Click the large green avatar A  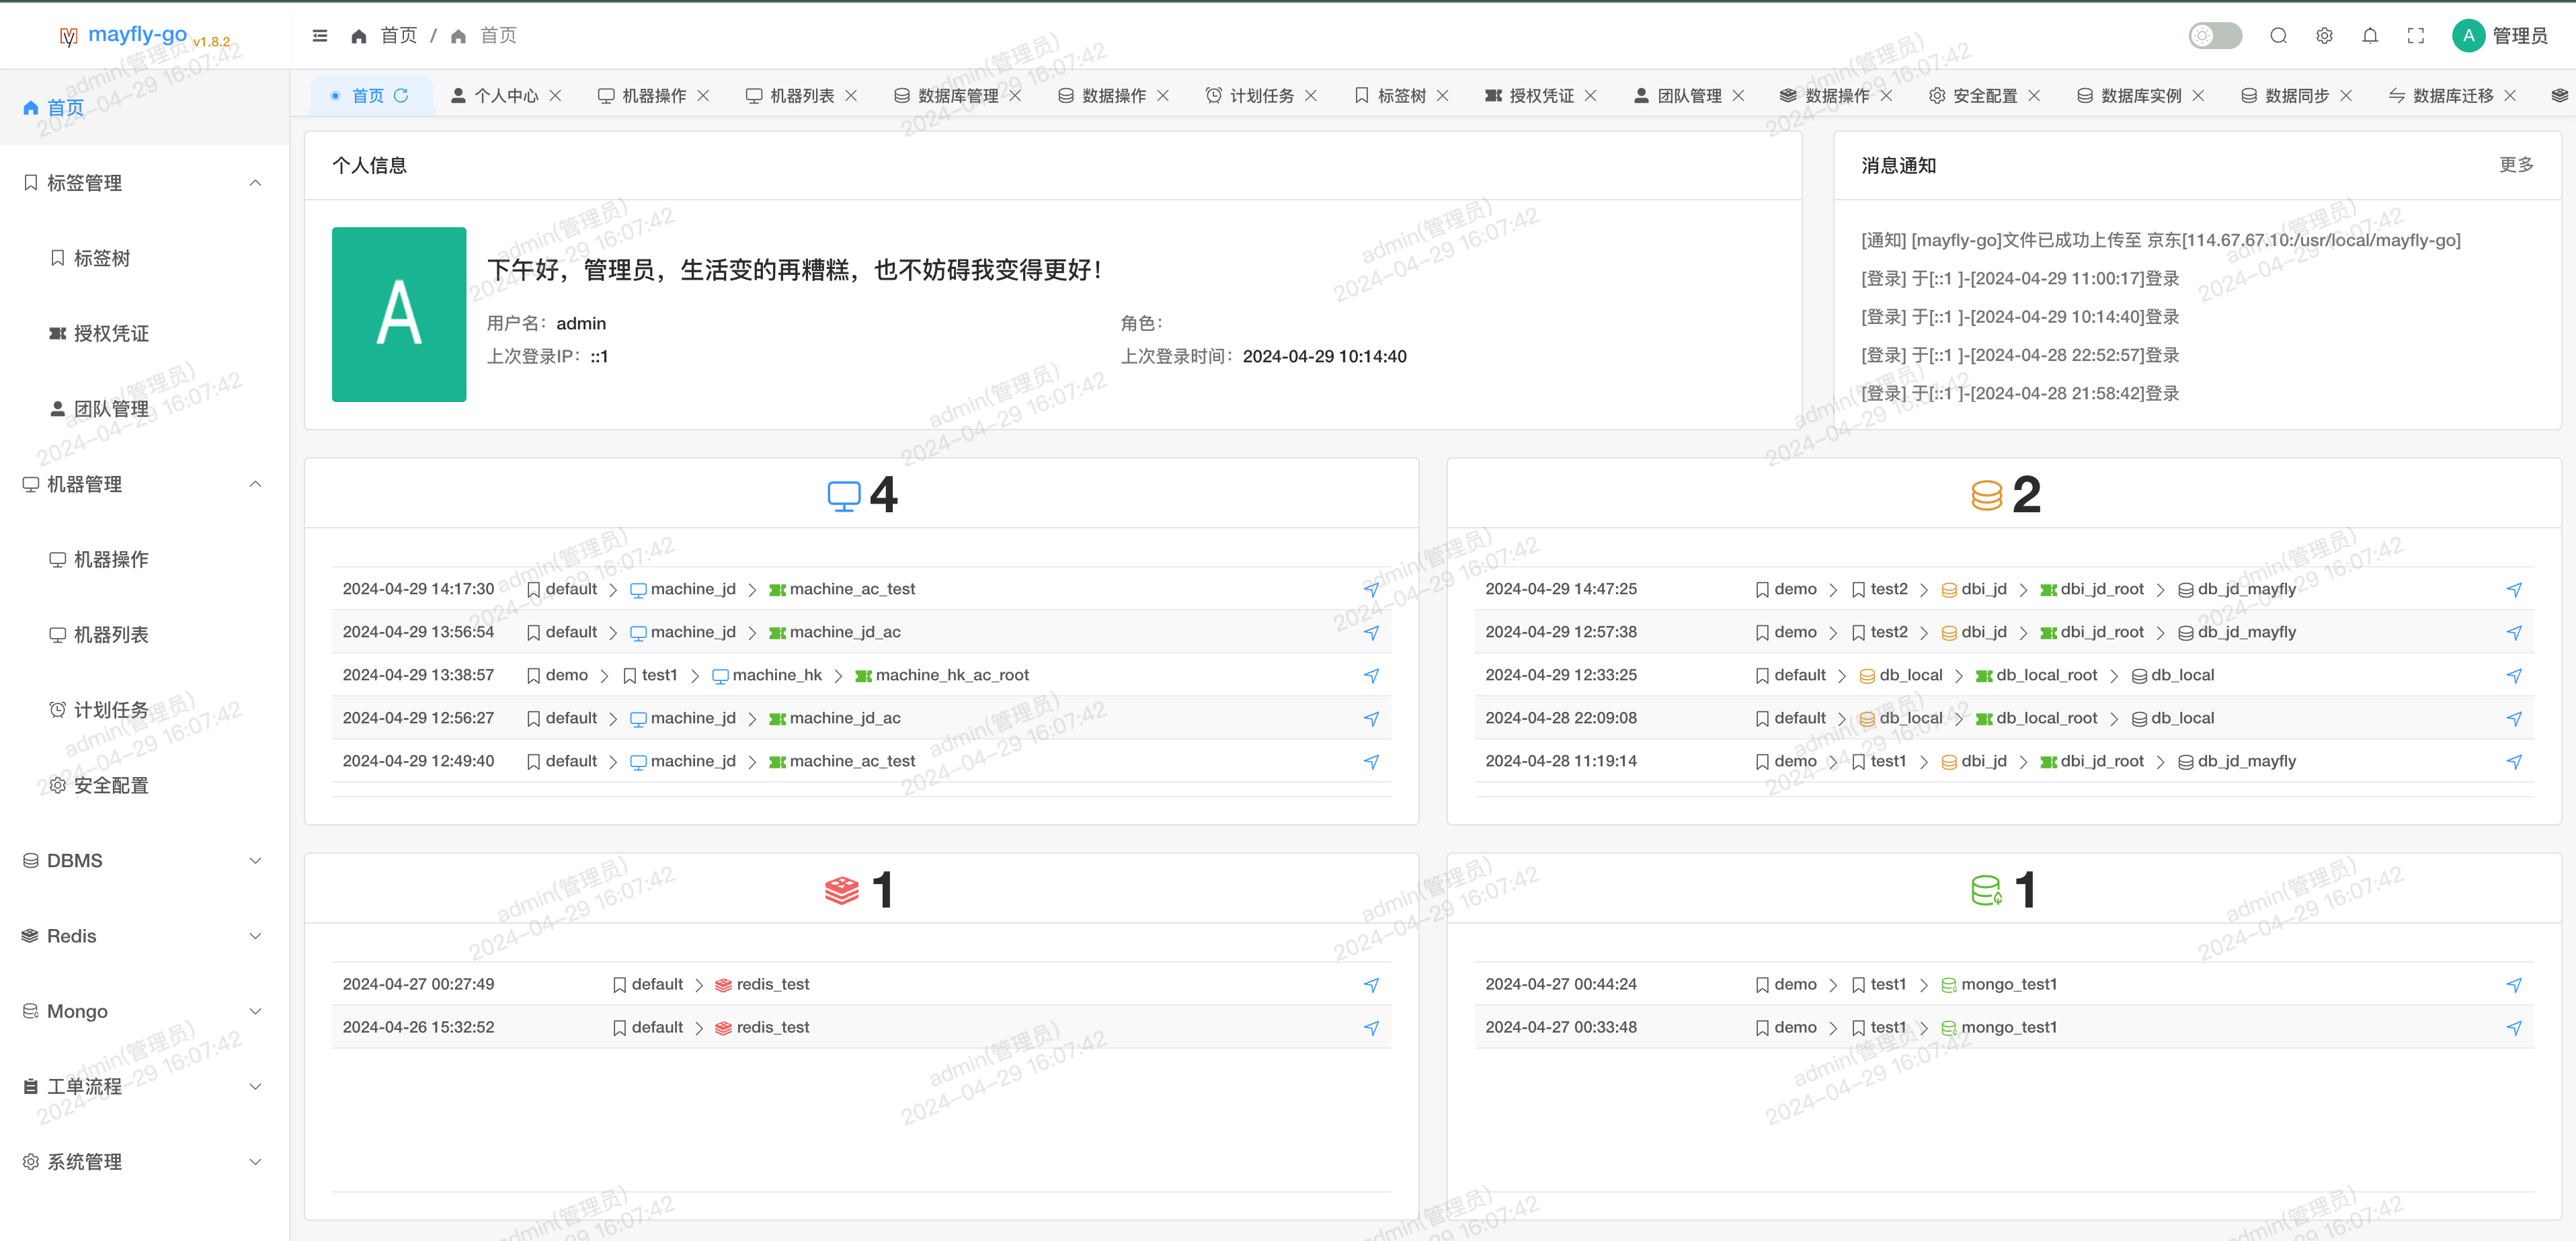click(399, 314)
